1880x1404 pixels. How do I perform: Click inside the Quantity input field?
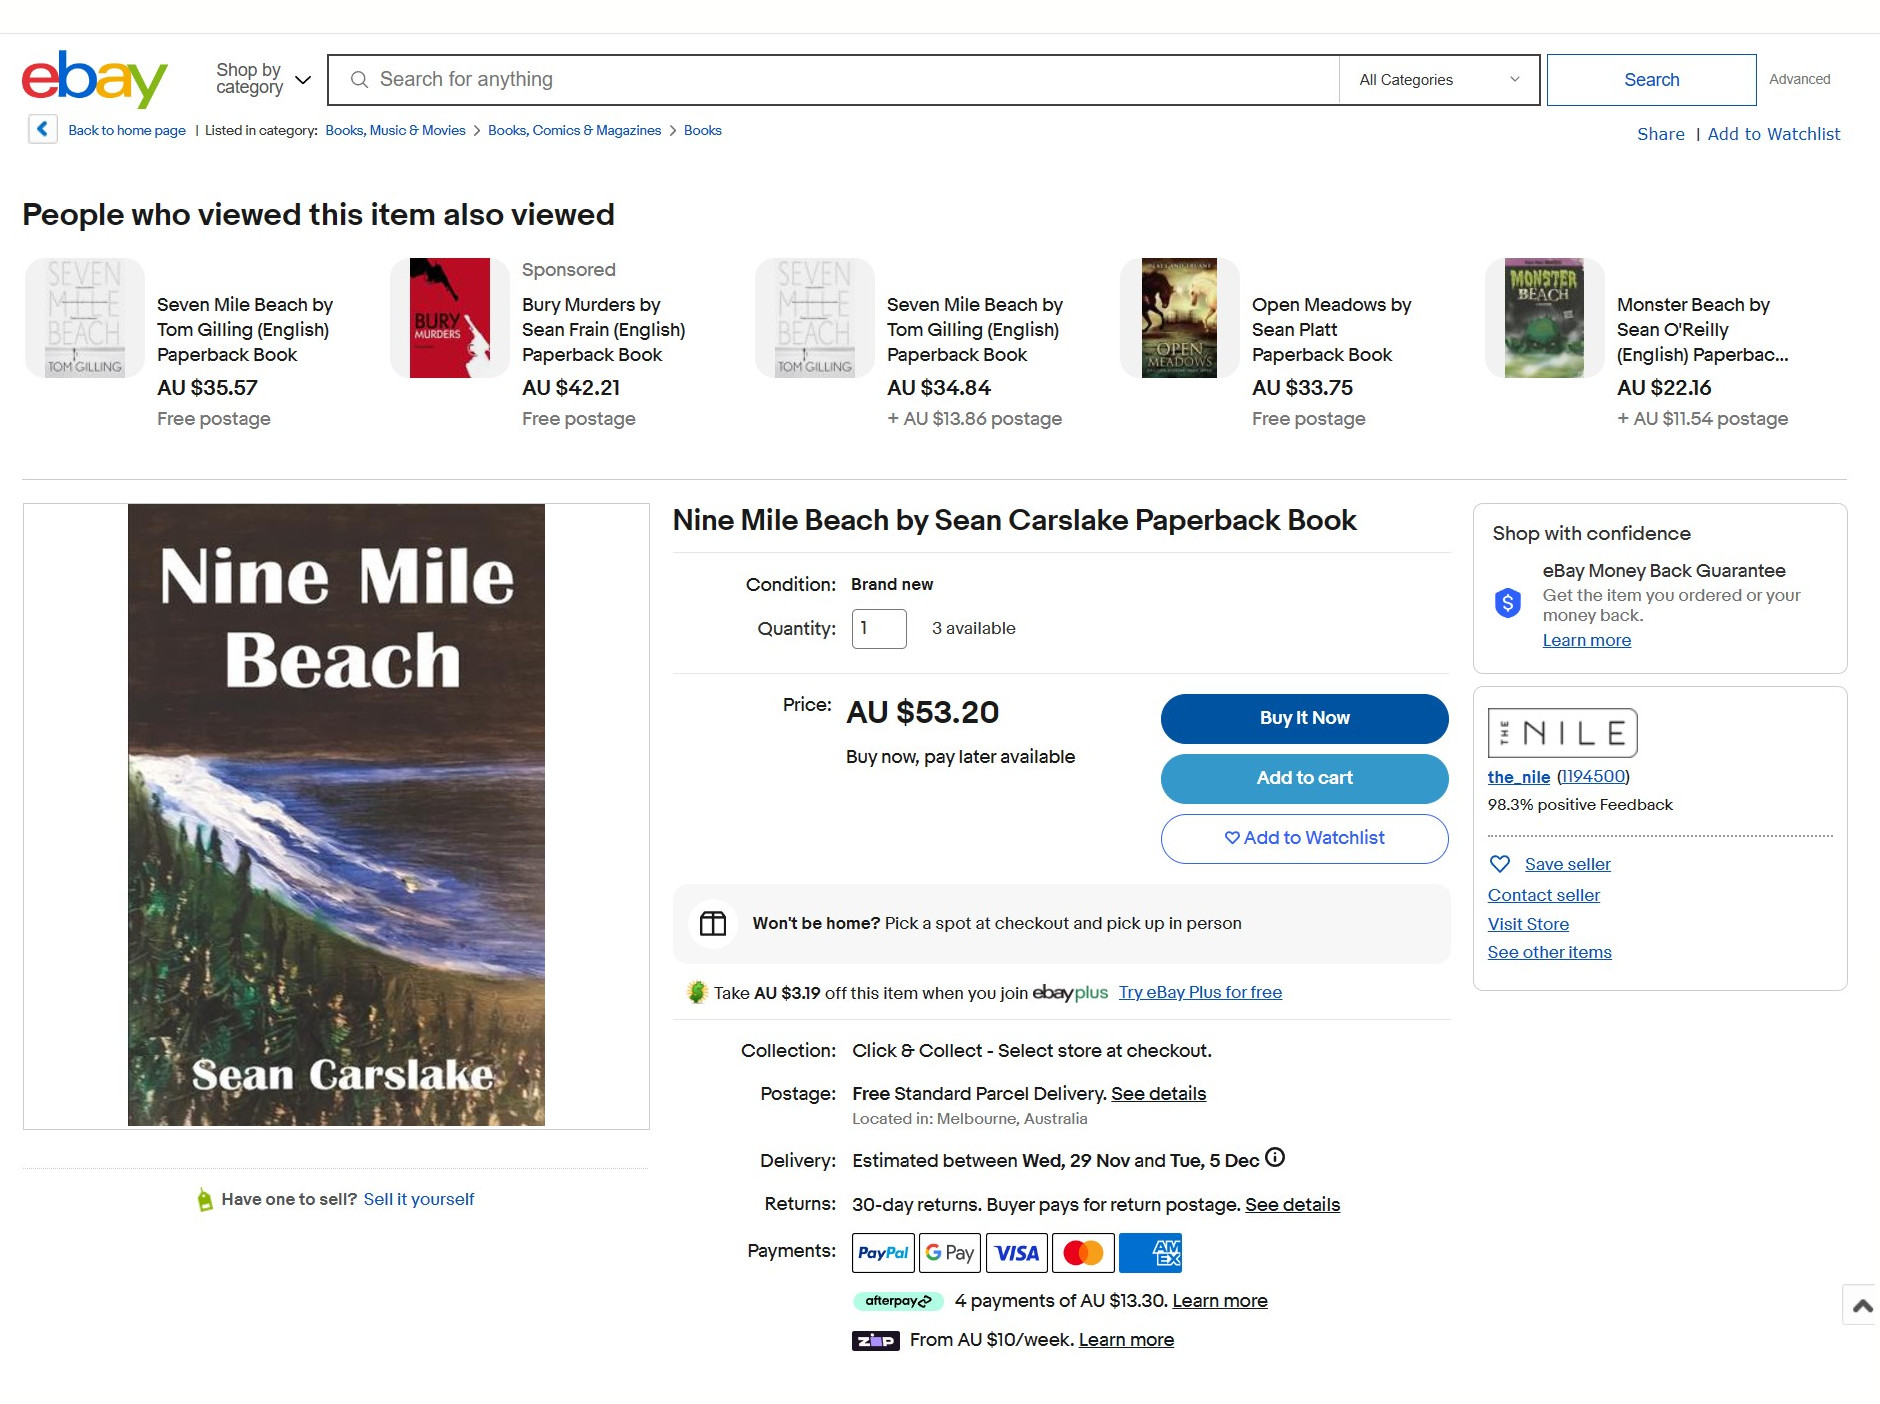click(878, 628)
